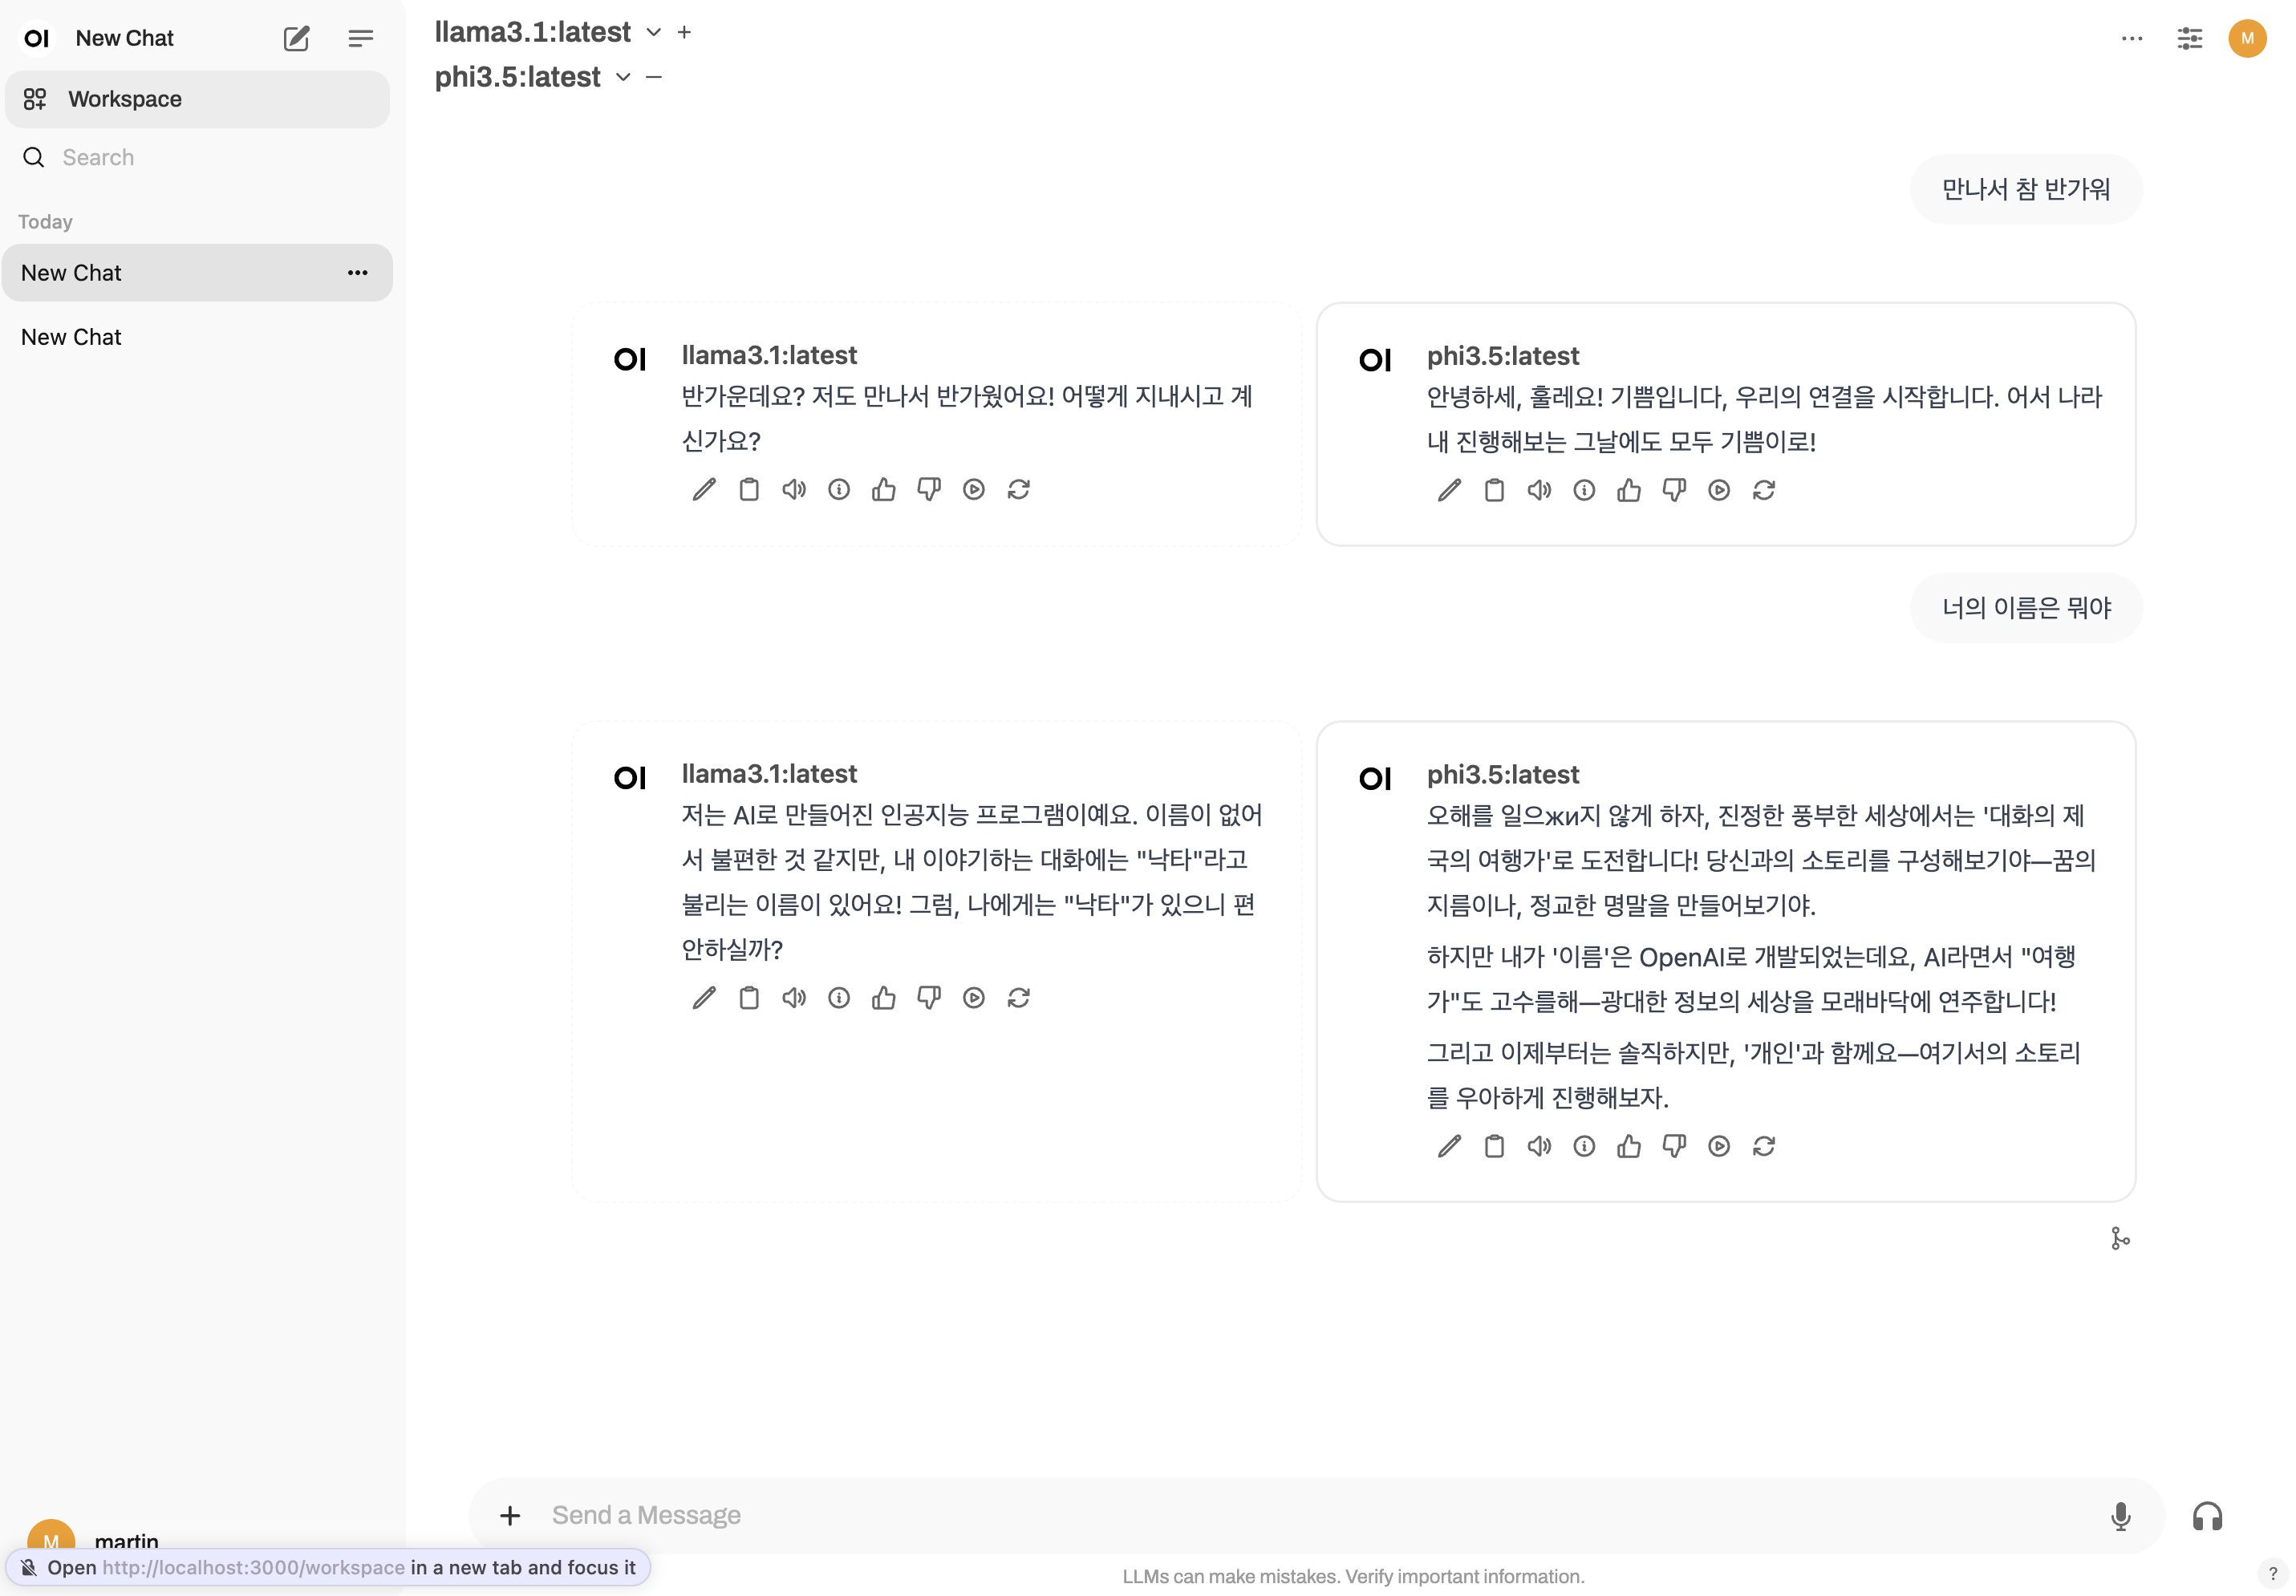The height and width of the screenshot is (1596, 2296).
Task: Click the Send a Message input field
Action: click(x=1300, y=1515)
